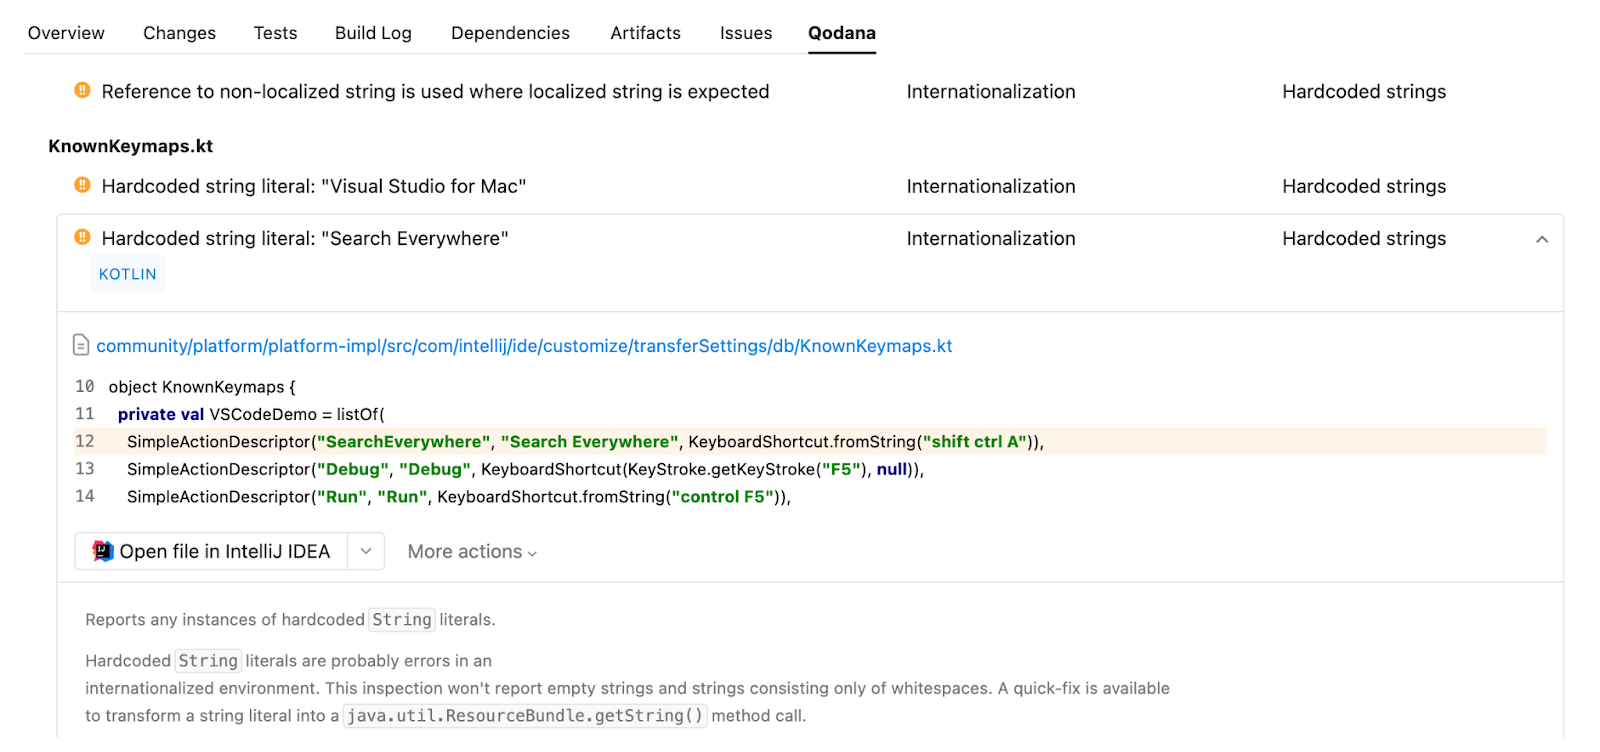Click warning icon beside Search Everywhere issue
The width and height of the screenshot is (1600, 752).
coord(83,237)
